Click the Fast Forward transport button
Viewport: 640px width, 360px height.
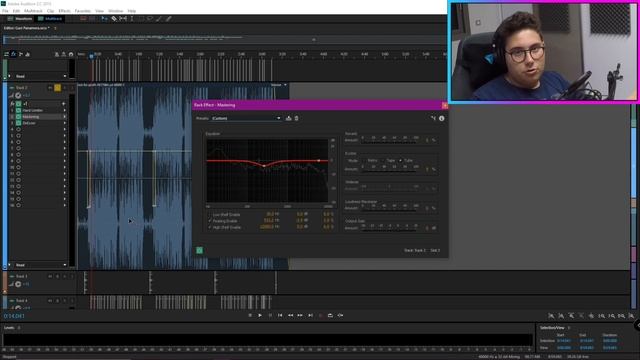tap(300, 316)
